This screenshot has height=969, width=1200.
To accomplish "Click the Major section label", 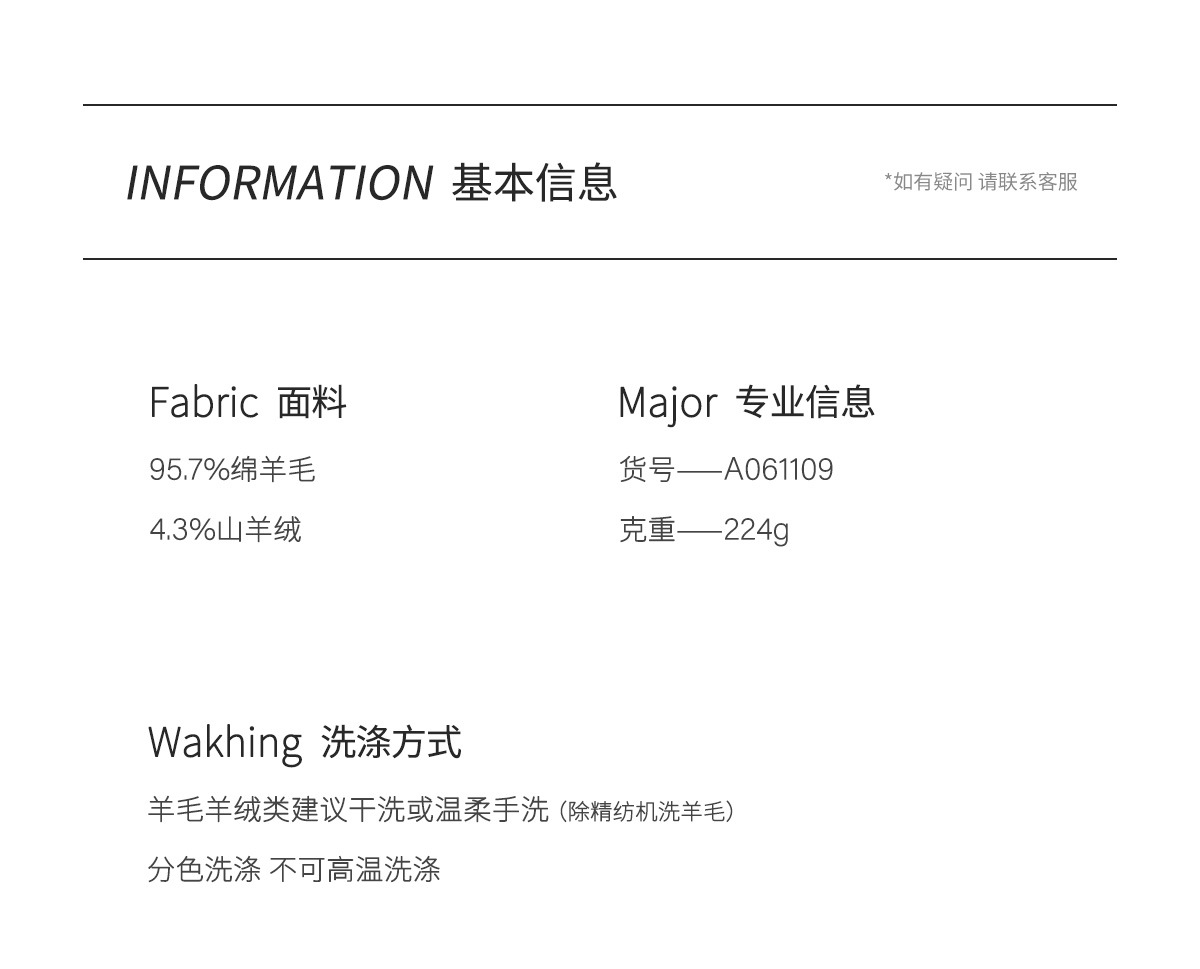I will pyautogui.click(x=667, y=403).
